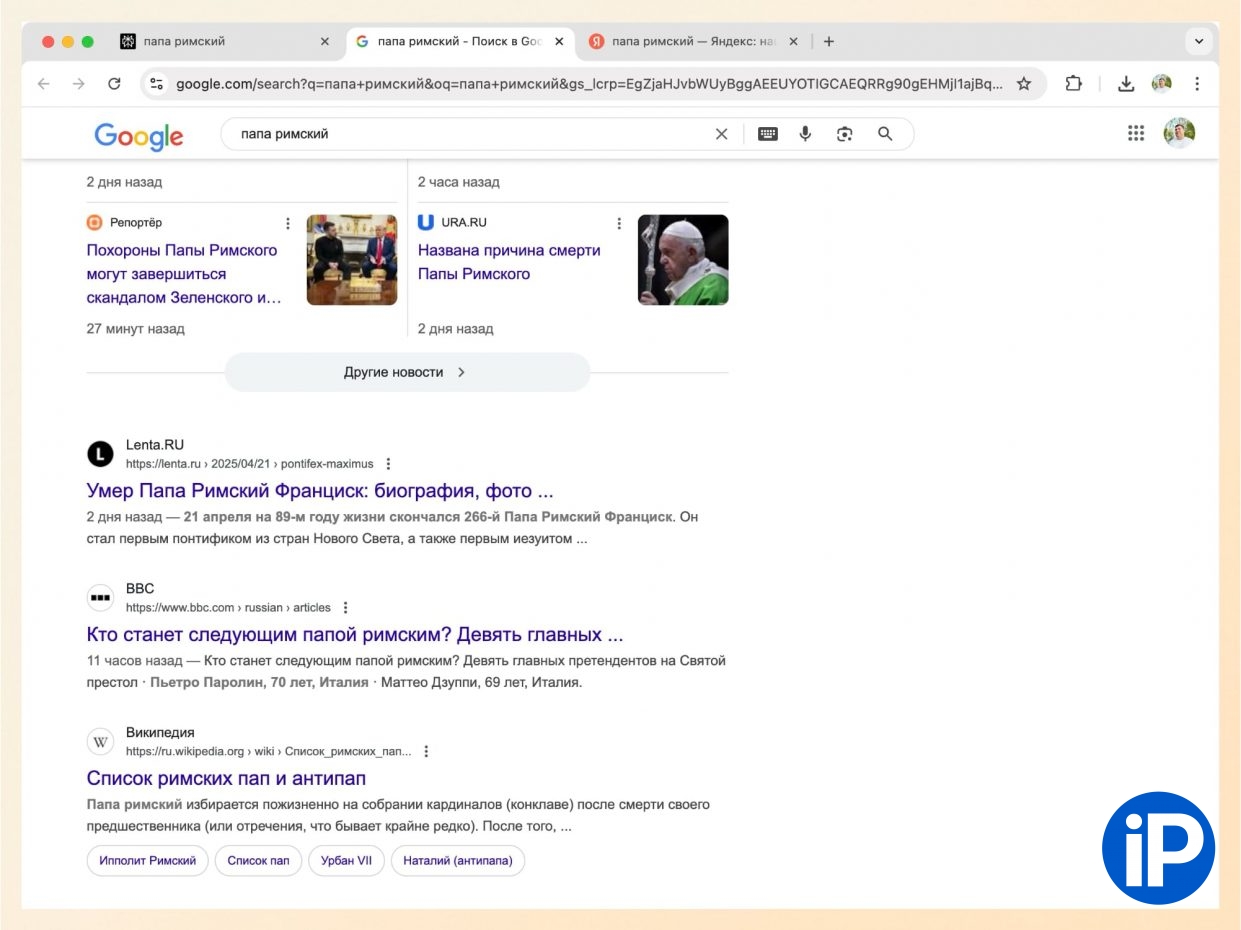Open the three-dot menu next to BBC result
Viewport: 1241px width, 930px height.
pyautogui.click(x=346, y=608)
